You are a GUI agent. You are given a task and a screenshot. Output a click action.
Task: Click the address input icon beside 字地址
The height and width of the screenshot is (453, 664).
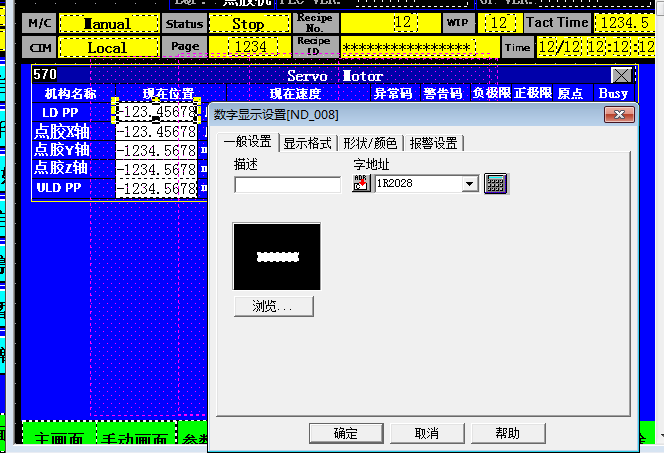tap(362, 184)
